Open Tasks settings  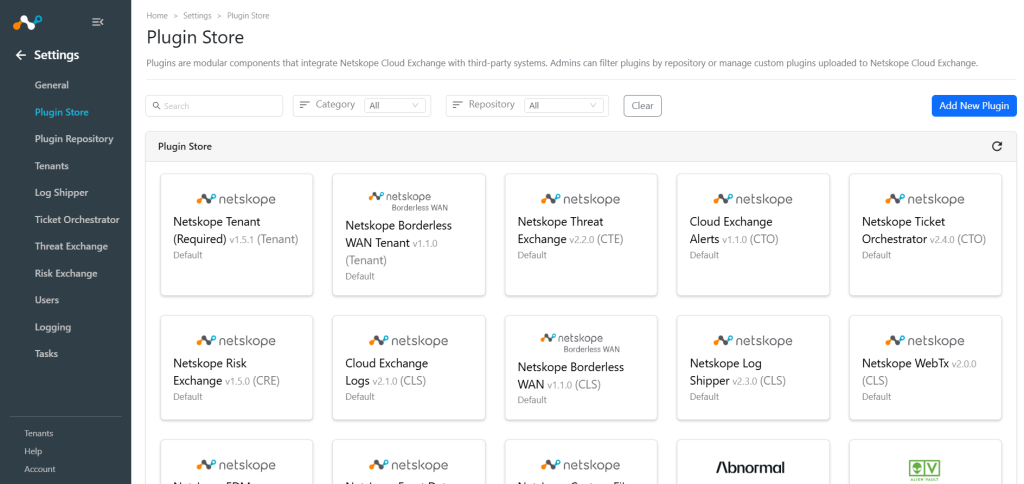(46, 353)
